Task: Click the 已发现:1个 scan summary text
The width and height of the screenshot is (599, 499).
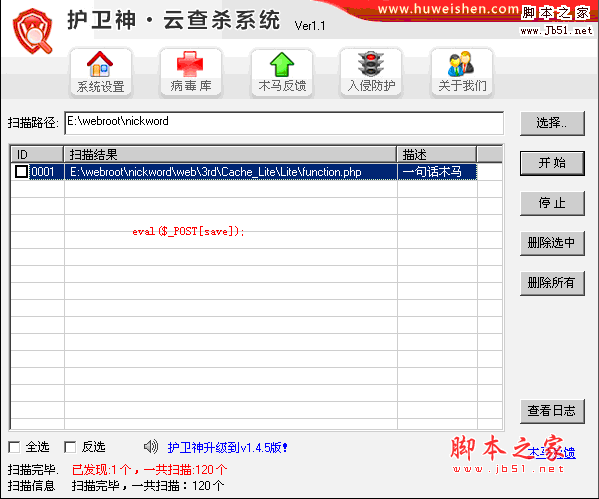Action: [149, 470]
